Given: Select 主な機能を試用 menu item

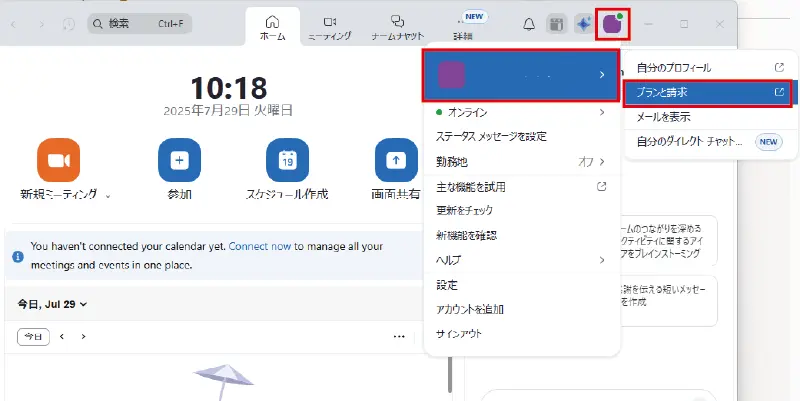Looking at the screenshot, I should 521,187.
